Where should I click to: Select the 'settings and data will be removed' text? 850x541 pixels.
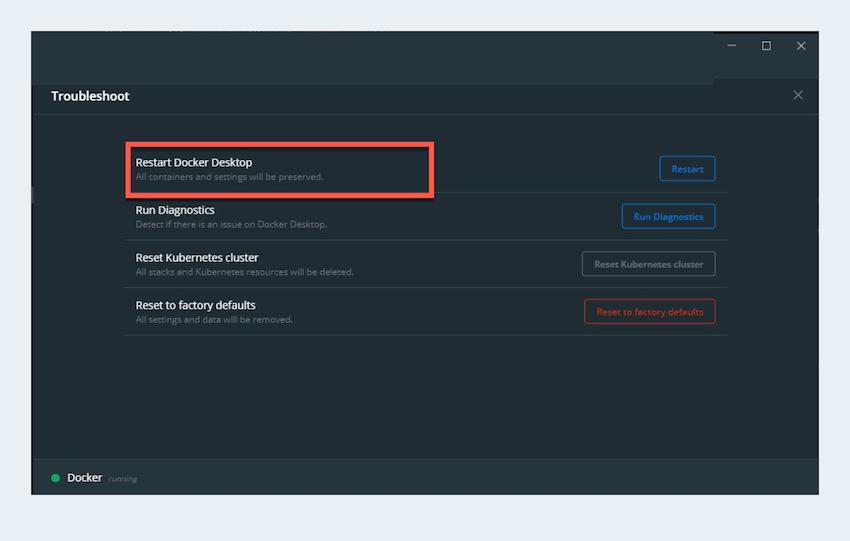coord(214,320)
